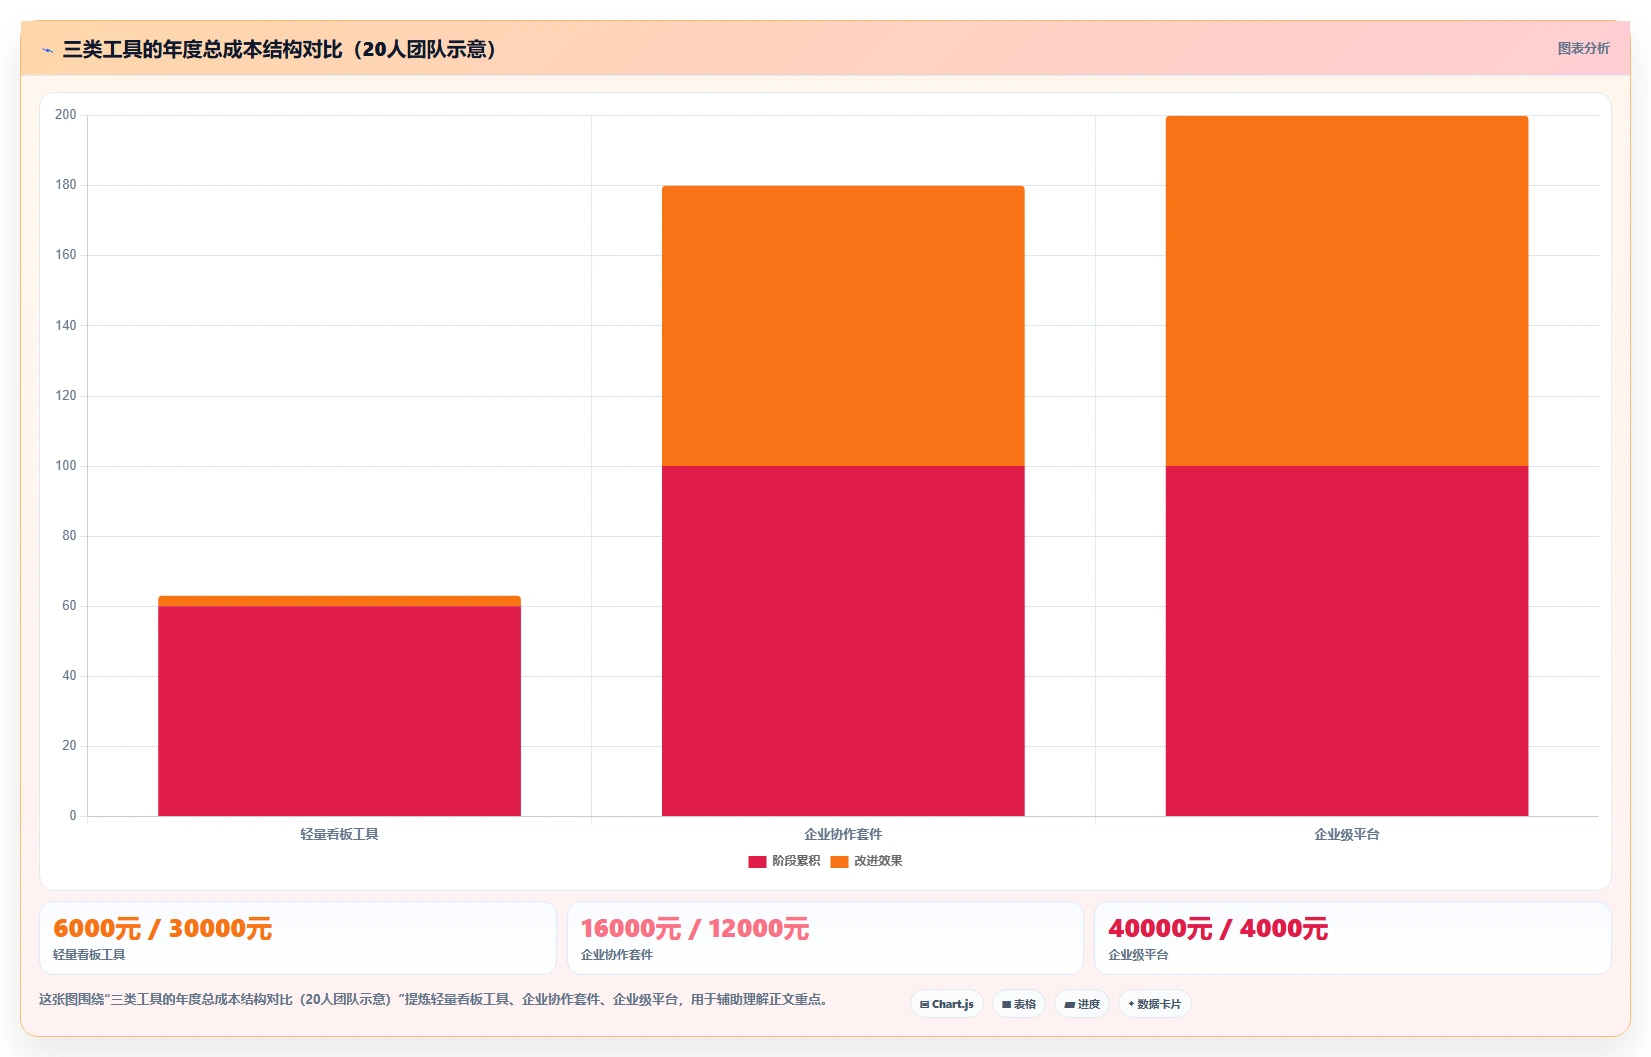The width and height of the screenshot is (1651, 1057).
Task: Select the Chart.js chip
Action: point(947,1004)
